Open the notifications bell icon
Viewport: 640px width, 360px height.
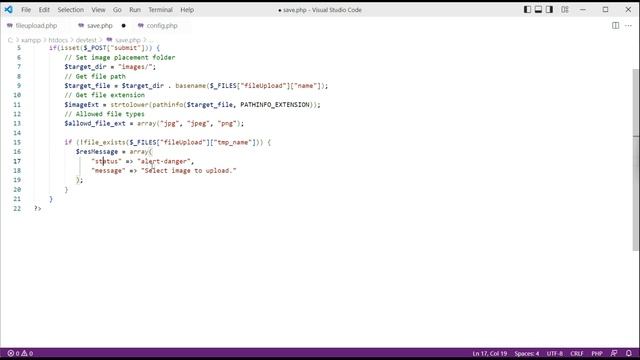[629, 353]
